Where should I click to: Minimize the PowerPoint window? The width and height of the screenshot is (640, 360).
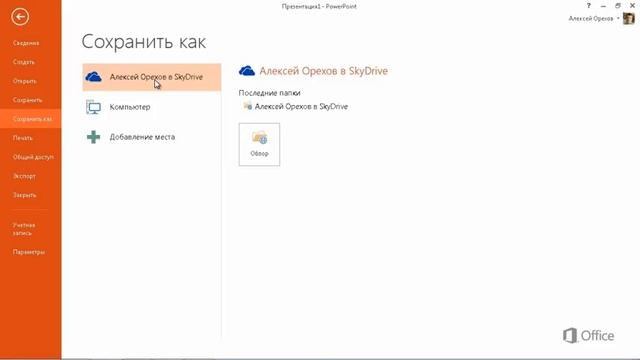pos(603,6)
